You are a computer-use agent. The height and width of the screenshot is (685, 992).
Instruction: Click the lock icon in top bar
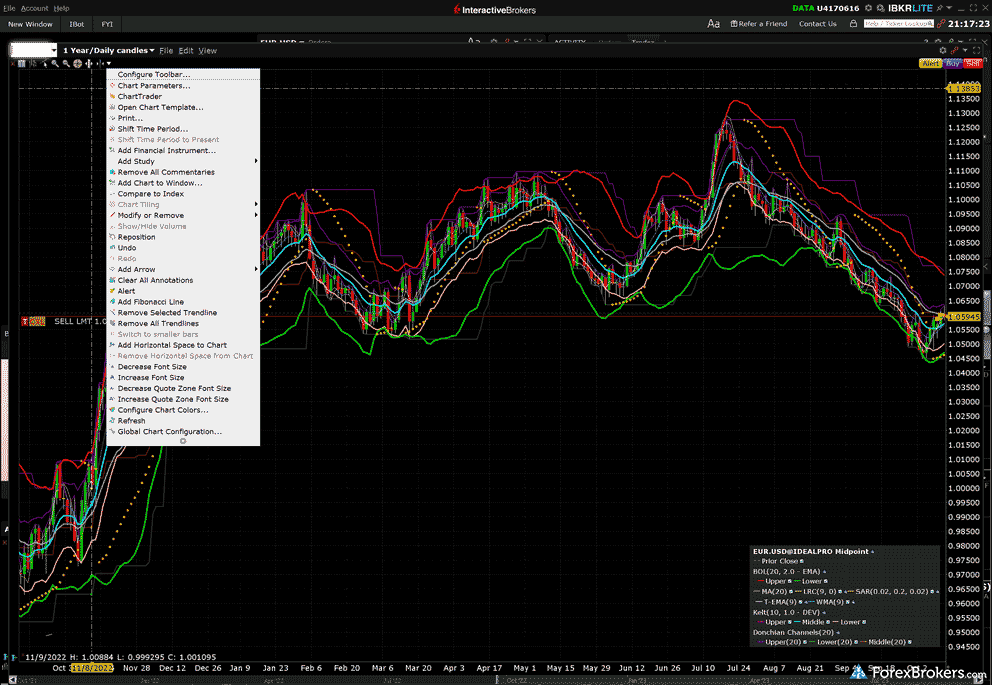[853, 23]
